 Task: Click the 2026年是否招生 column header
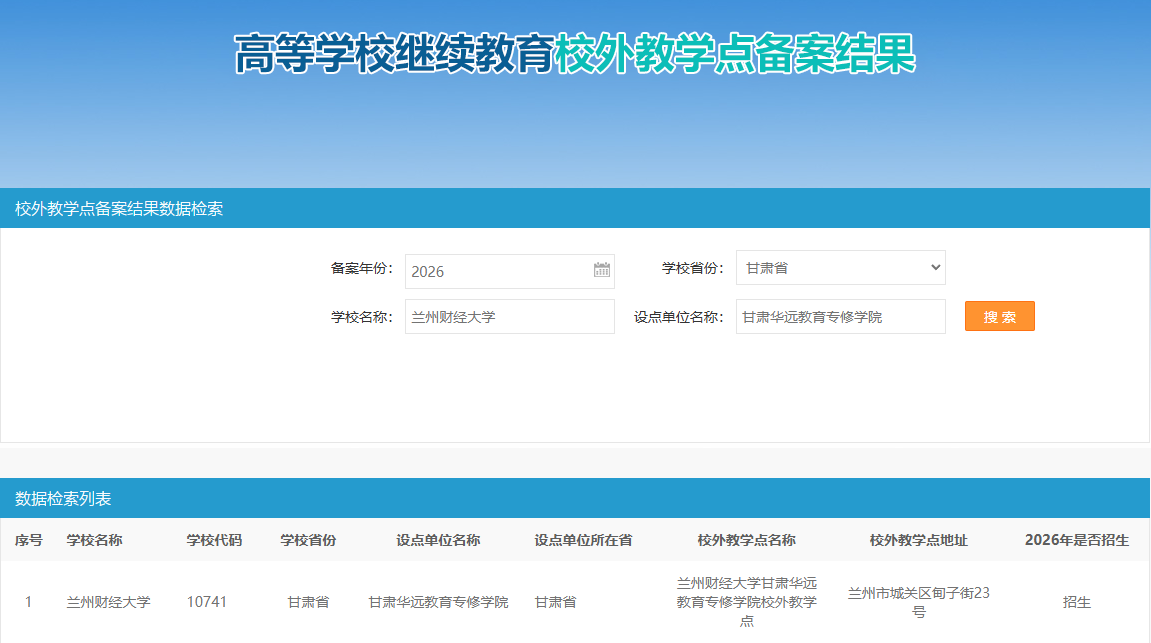click(x=1077, y=540)
